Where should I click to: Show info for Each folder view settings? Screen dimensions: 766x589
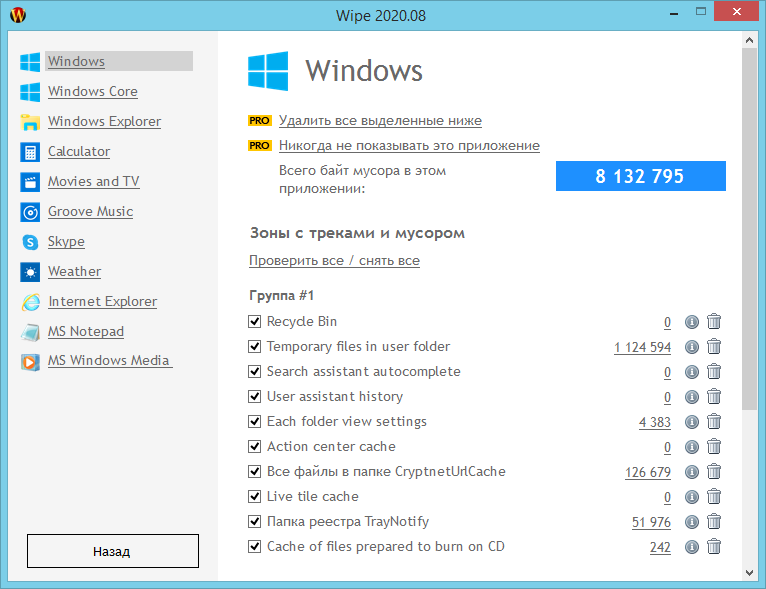(x=691, y=421)
